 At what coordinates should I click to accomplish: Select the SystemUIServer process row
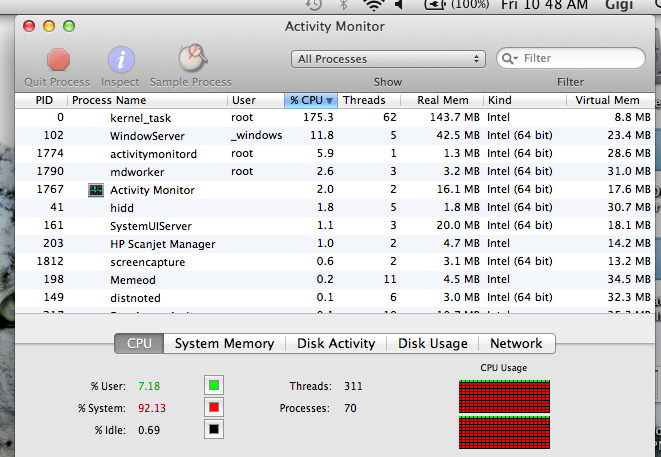335,226
